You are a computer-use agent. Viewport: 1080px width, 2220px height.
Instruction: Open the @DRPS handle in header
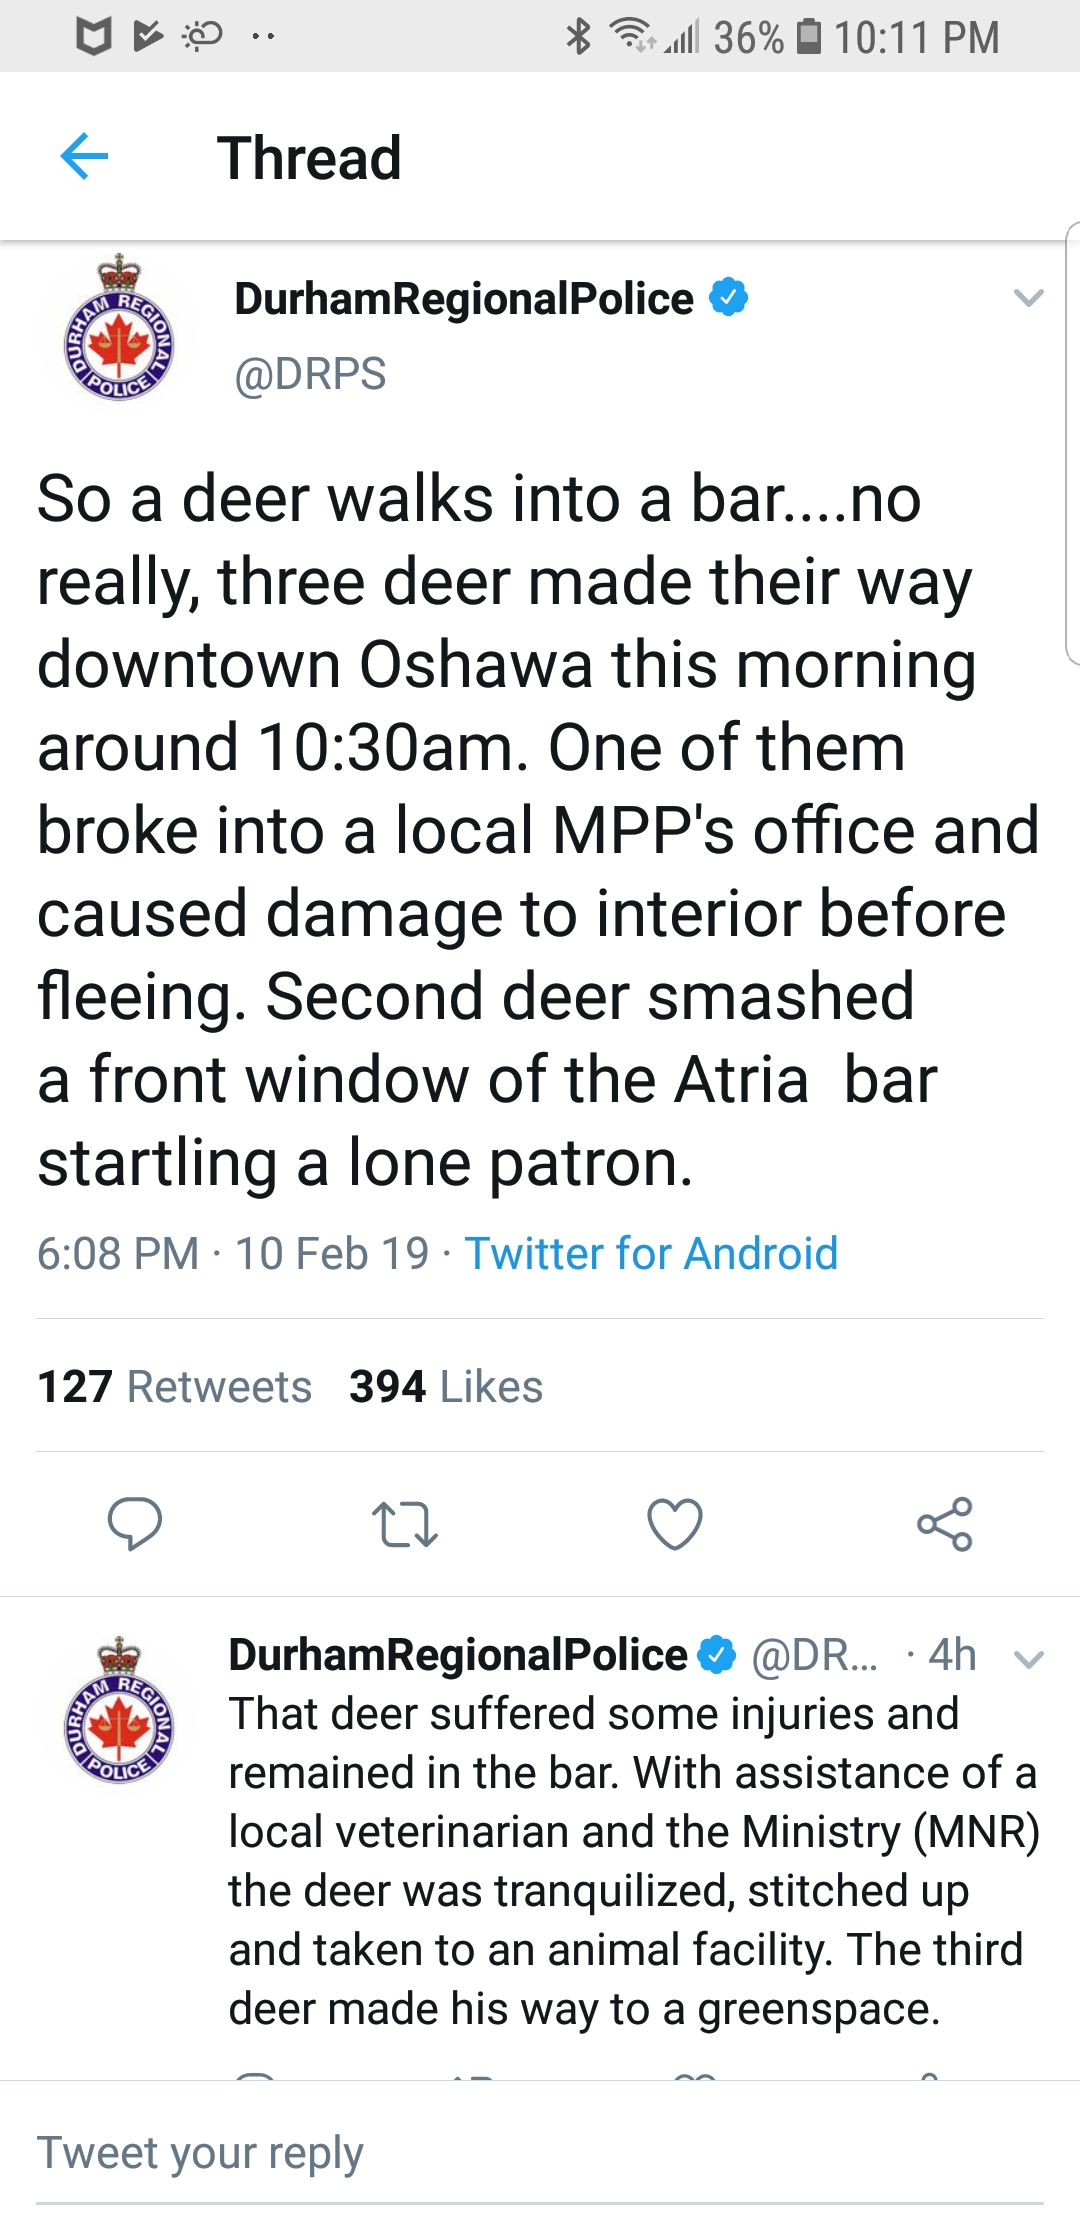[x=310, y=374]
